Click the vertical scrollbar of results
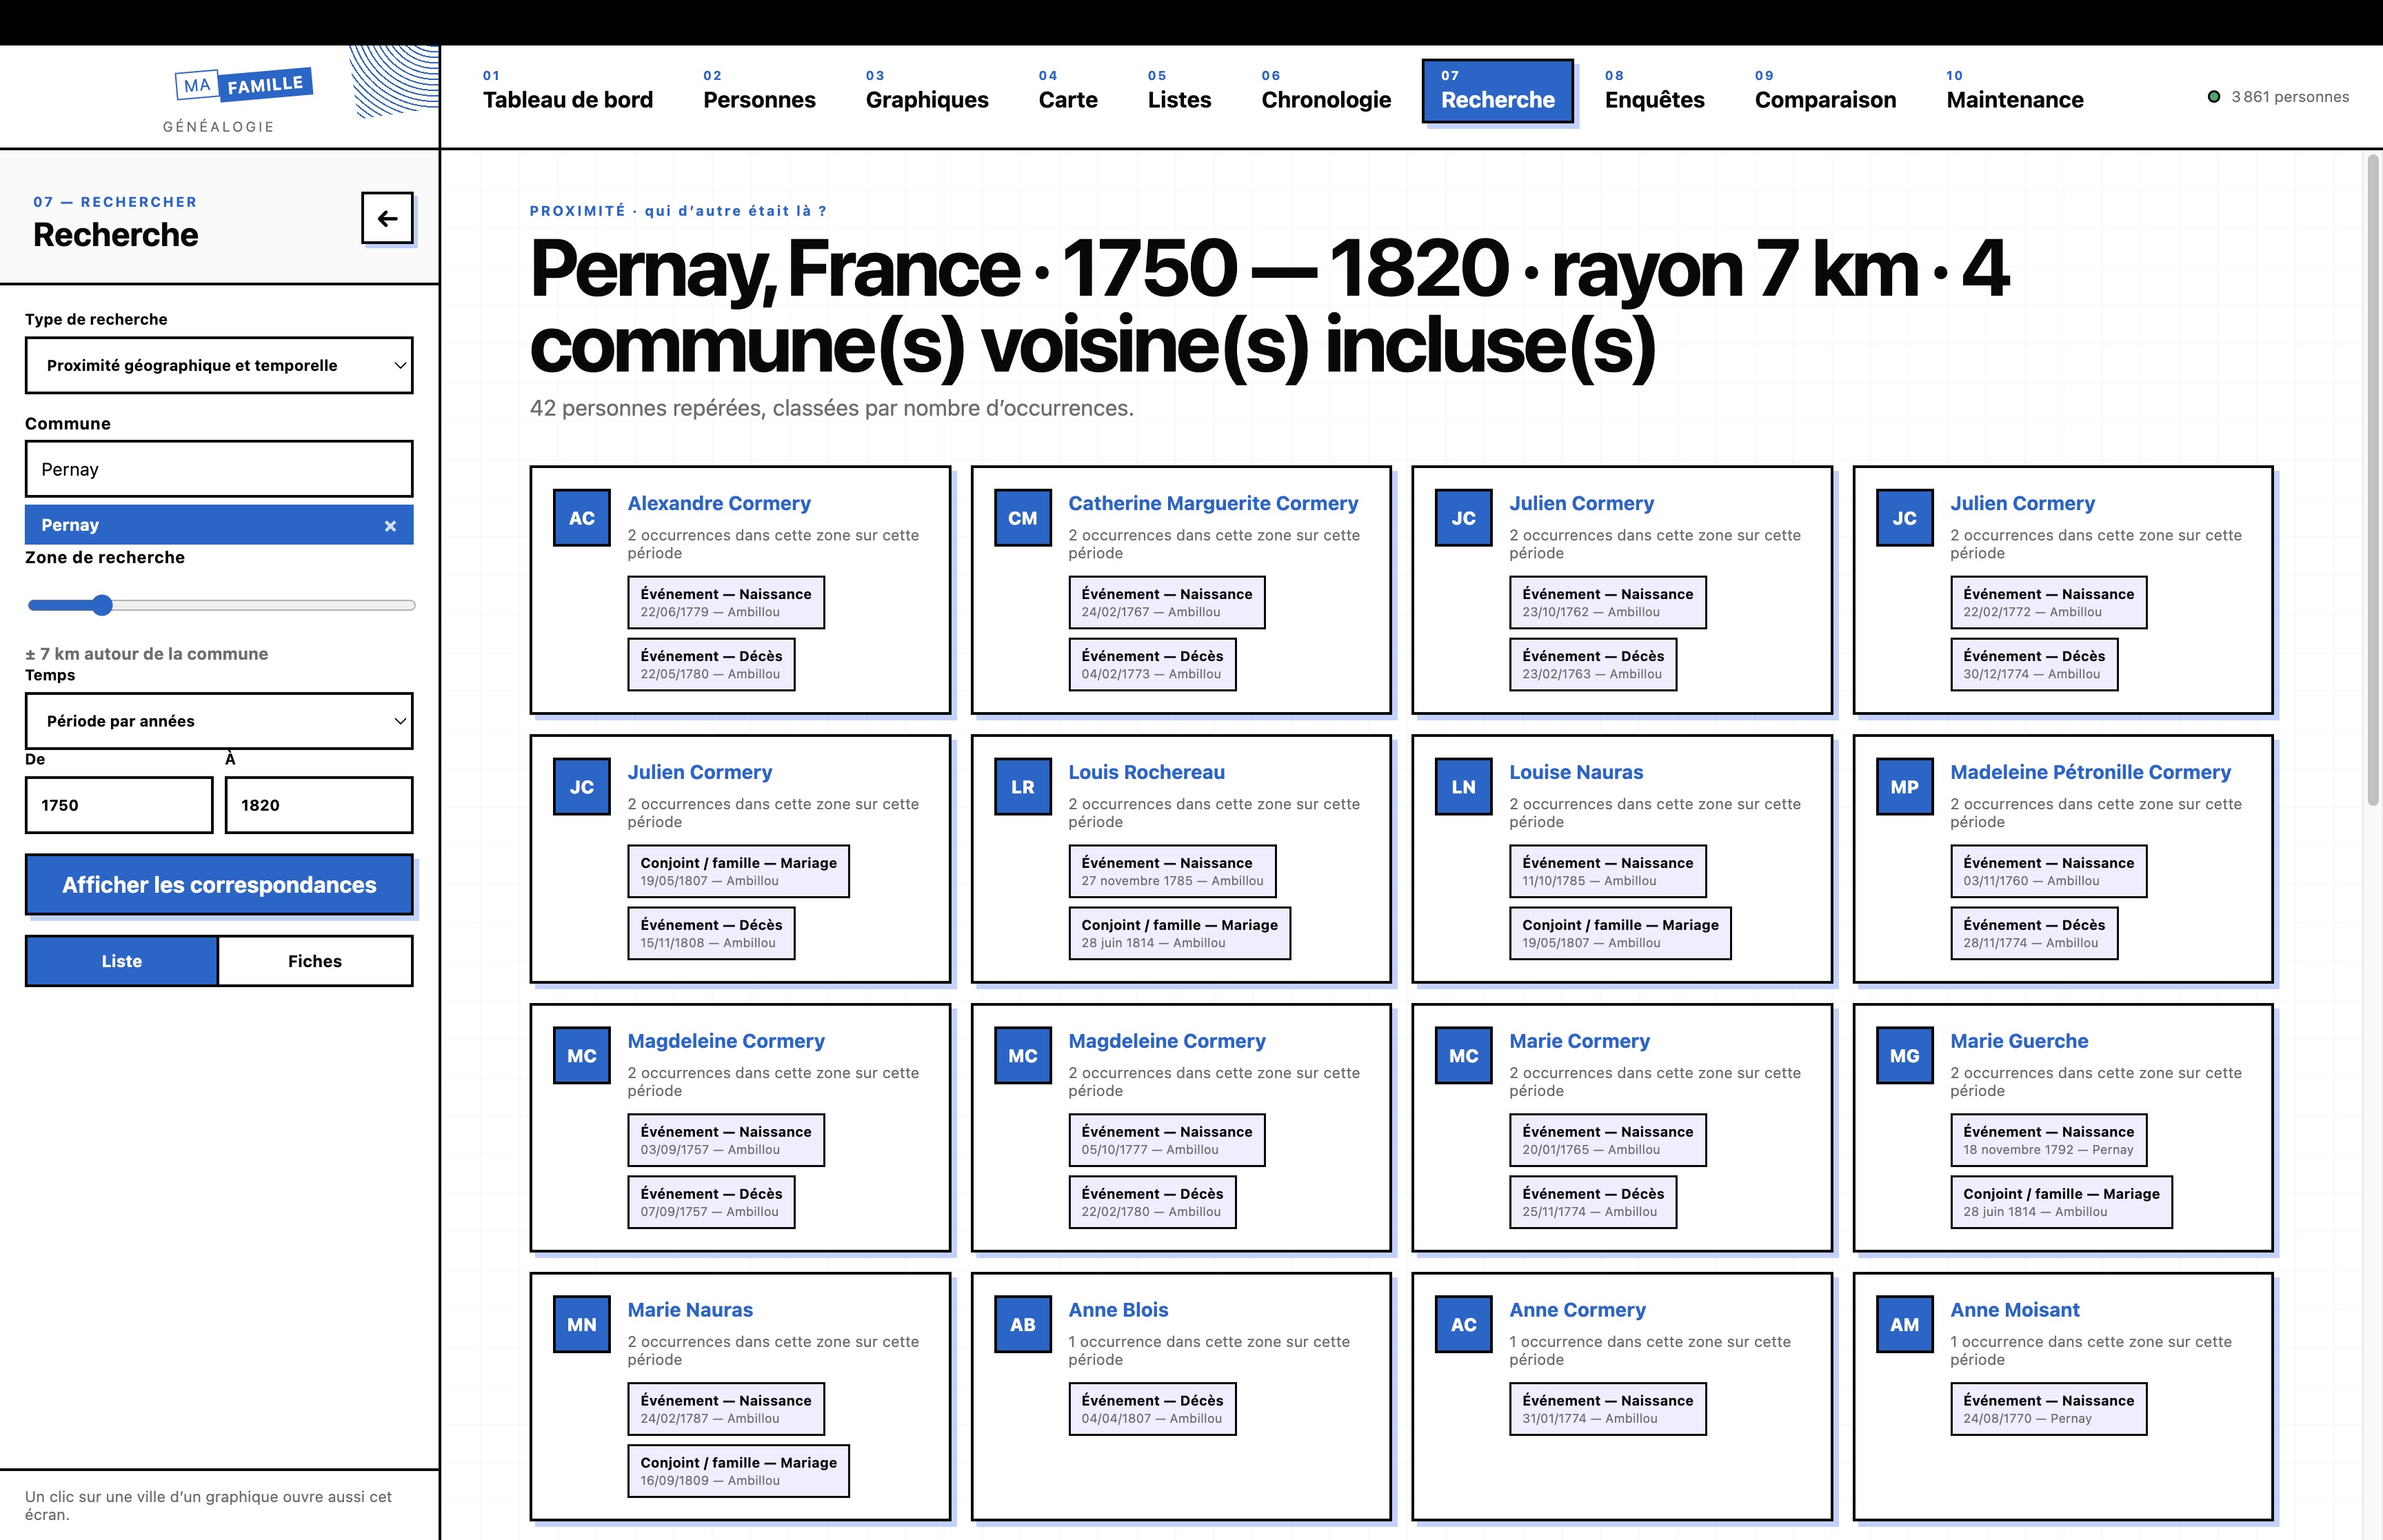This screenshot has height=1540, width=2383. coord(2373,480)
